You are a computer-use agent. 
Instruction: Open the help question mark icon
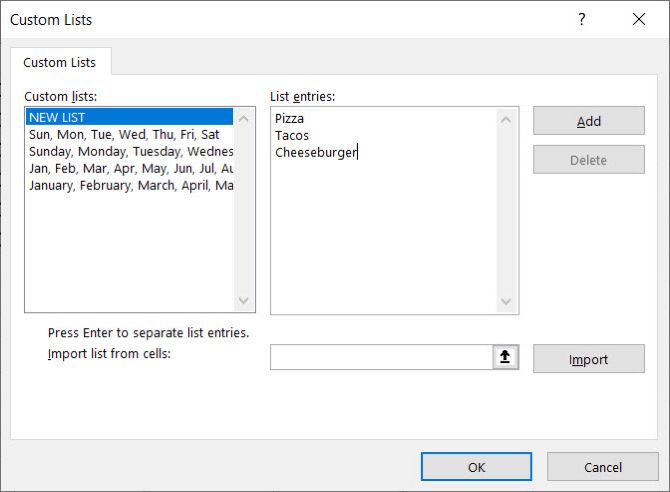(x=582, y=19)
